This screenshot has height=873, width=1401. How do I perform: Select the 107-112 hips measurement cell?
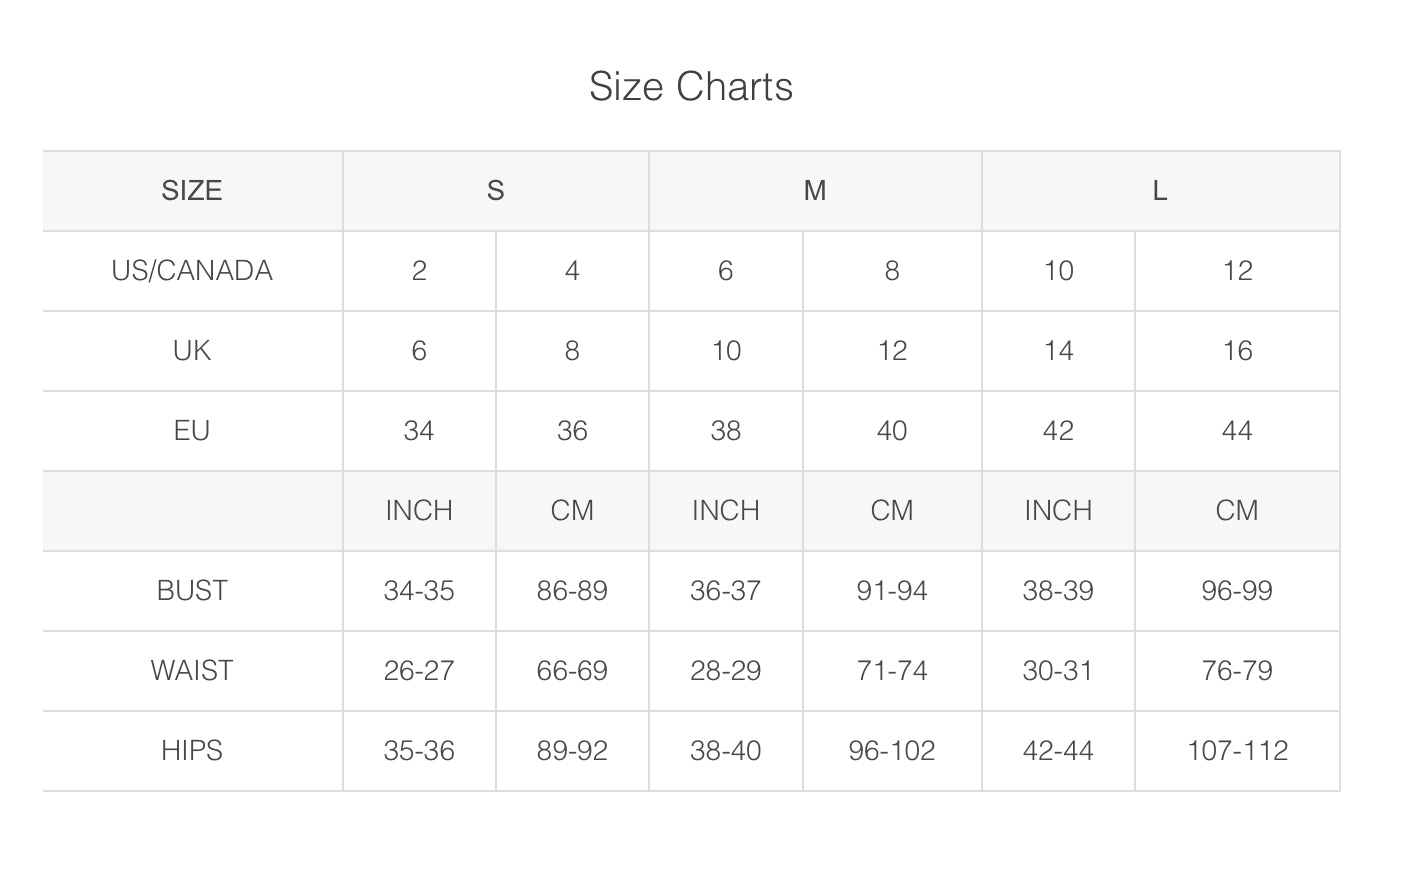1237,750
